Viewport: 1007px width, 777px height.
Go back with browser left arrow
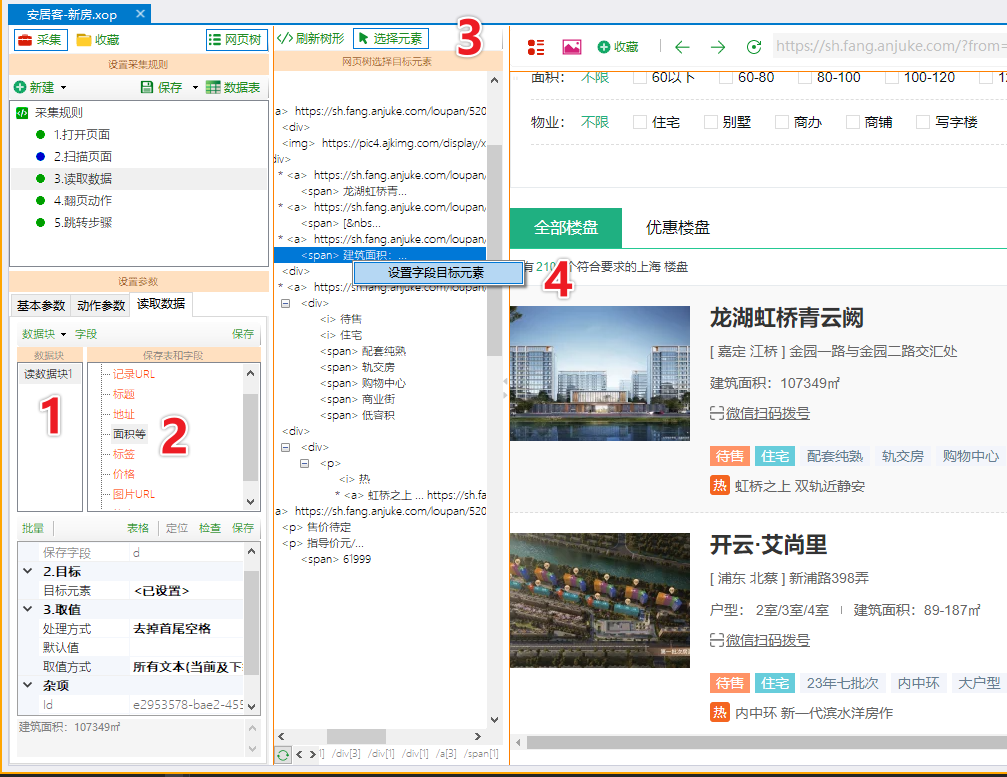[682, 47]
